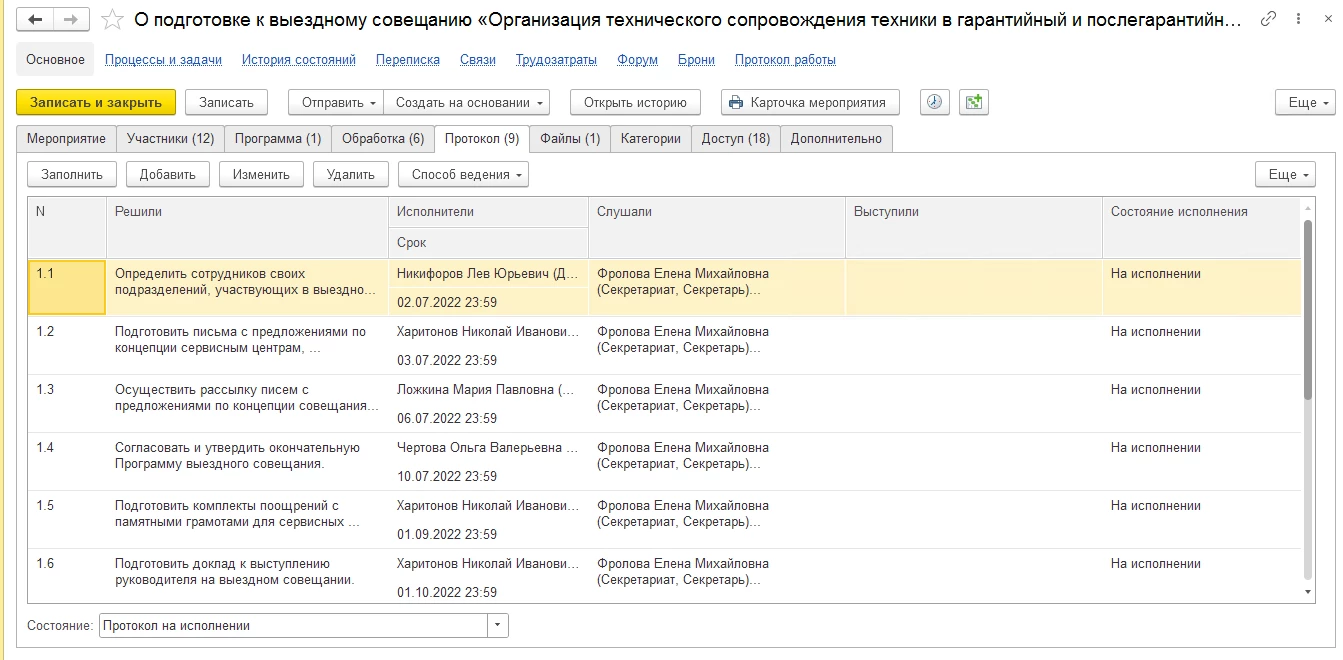Switch to the Участники (12) tab

[170, 139]
